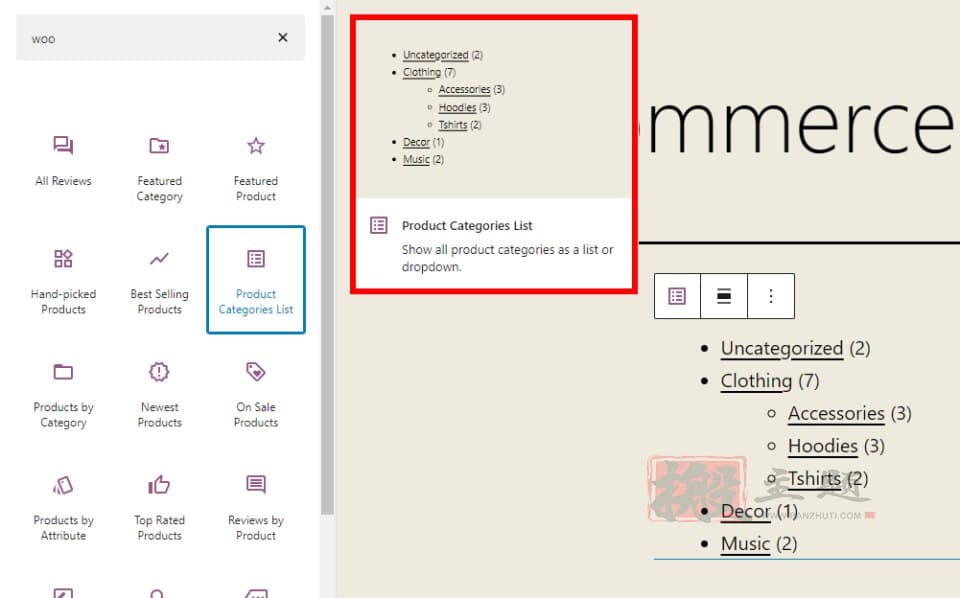Image resolution: width=960 pixels, height=598 pixels.
Task: Click the Decor link in block preview
Action: 416,142
